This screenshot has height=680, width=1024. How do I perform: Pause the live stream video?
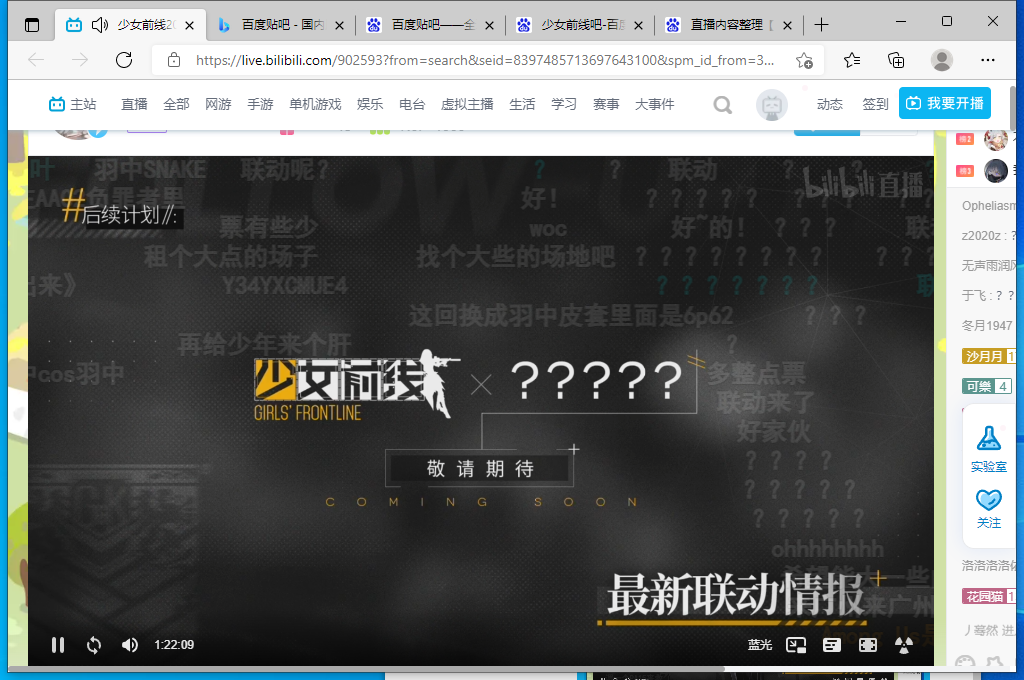(58, 645)
